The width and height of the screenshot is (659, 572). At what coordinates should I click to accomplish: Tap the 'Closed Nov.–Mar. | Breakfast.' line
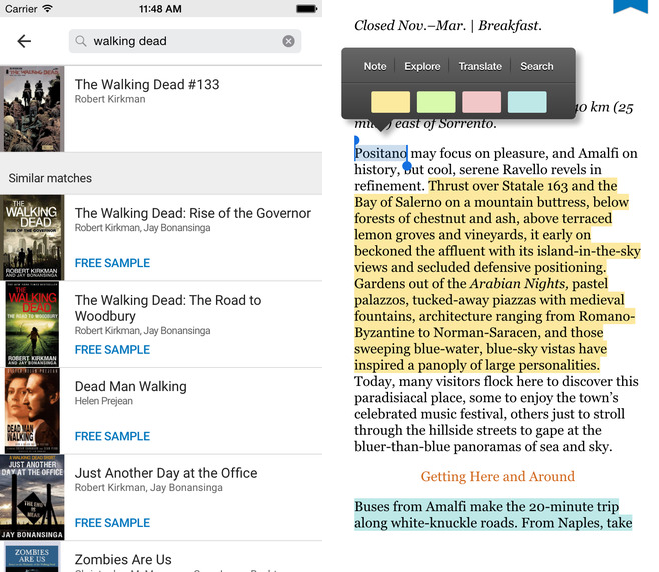click(x=448, y=26)
